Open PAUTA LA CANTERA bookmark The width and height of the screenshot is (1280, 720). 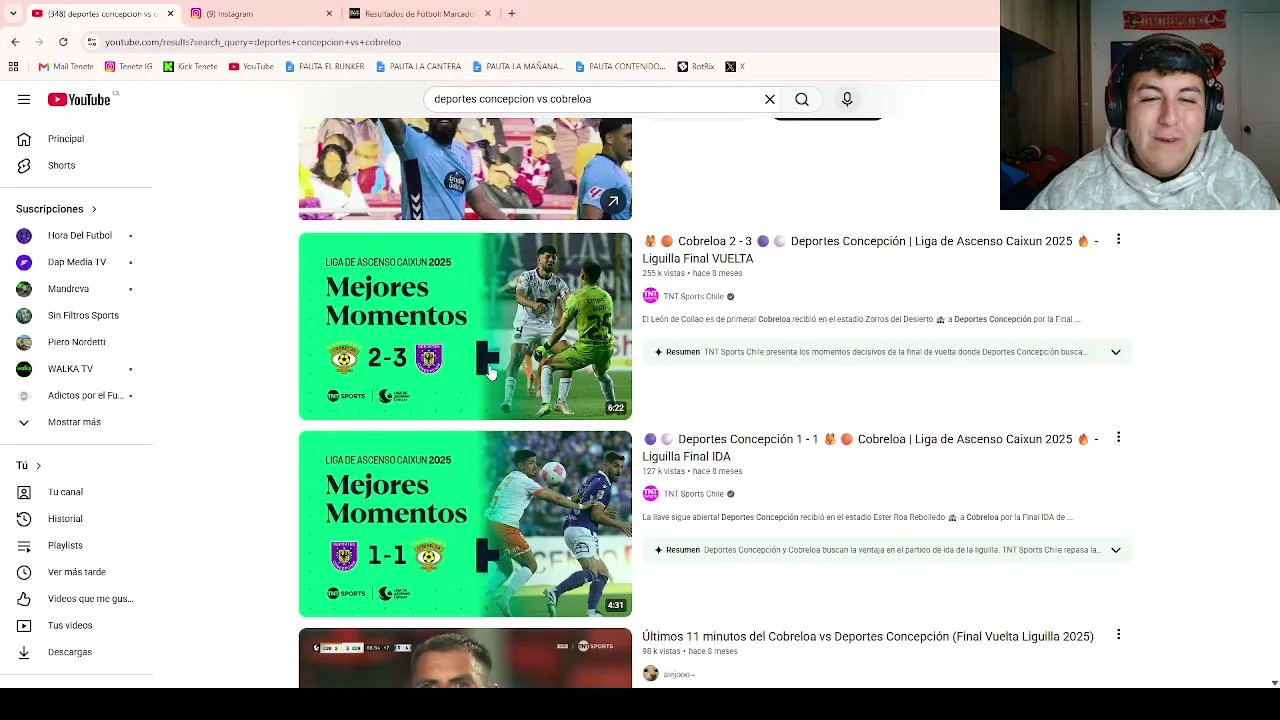tap(418, 67)
